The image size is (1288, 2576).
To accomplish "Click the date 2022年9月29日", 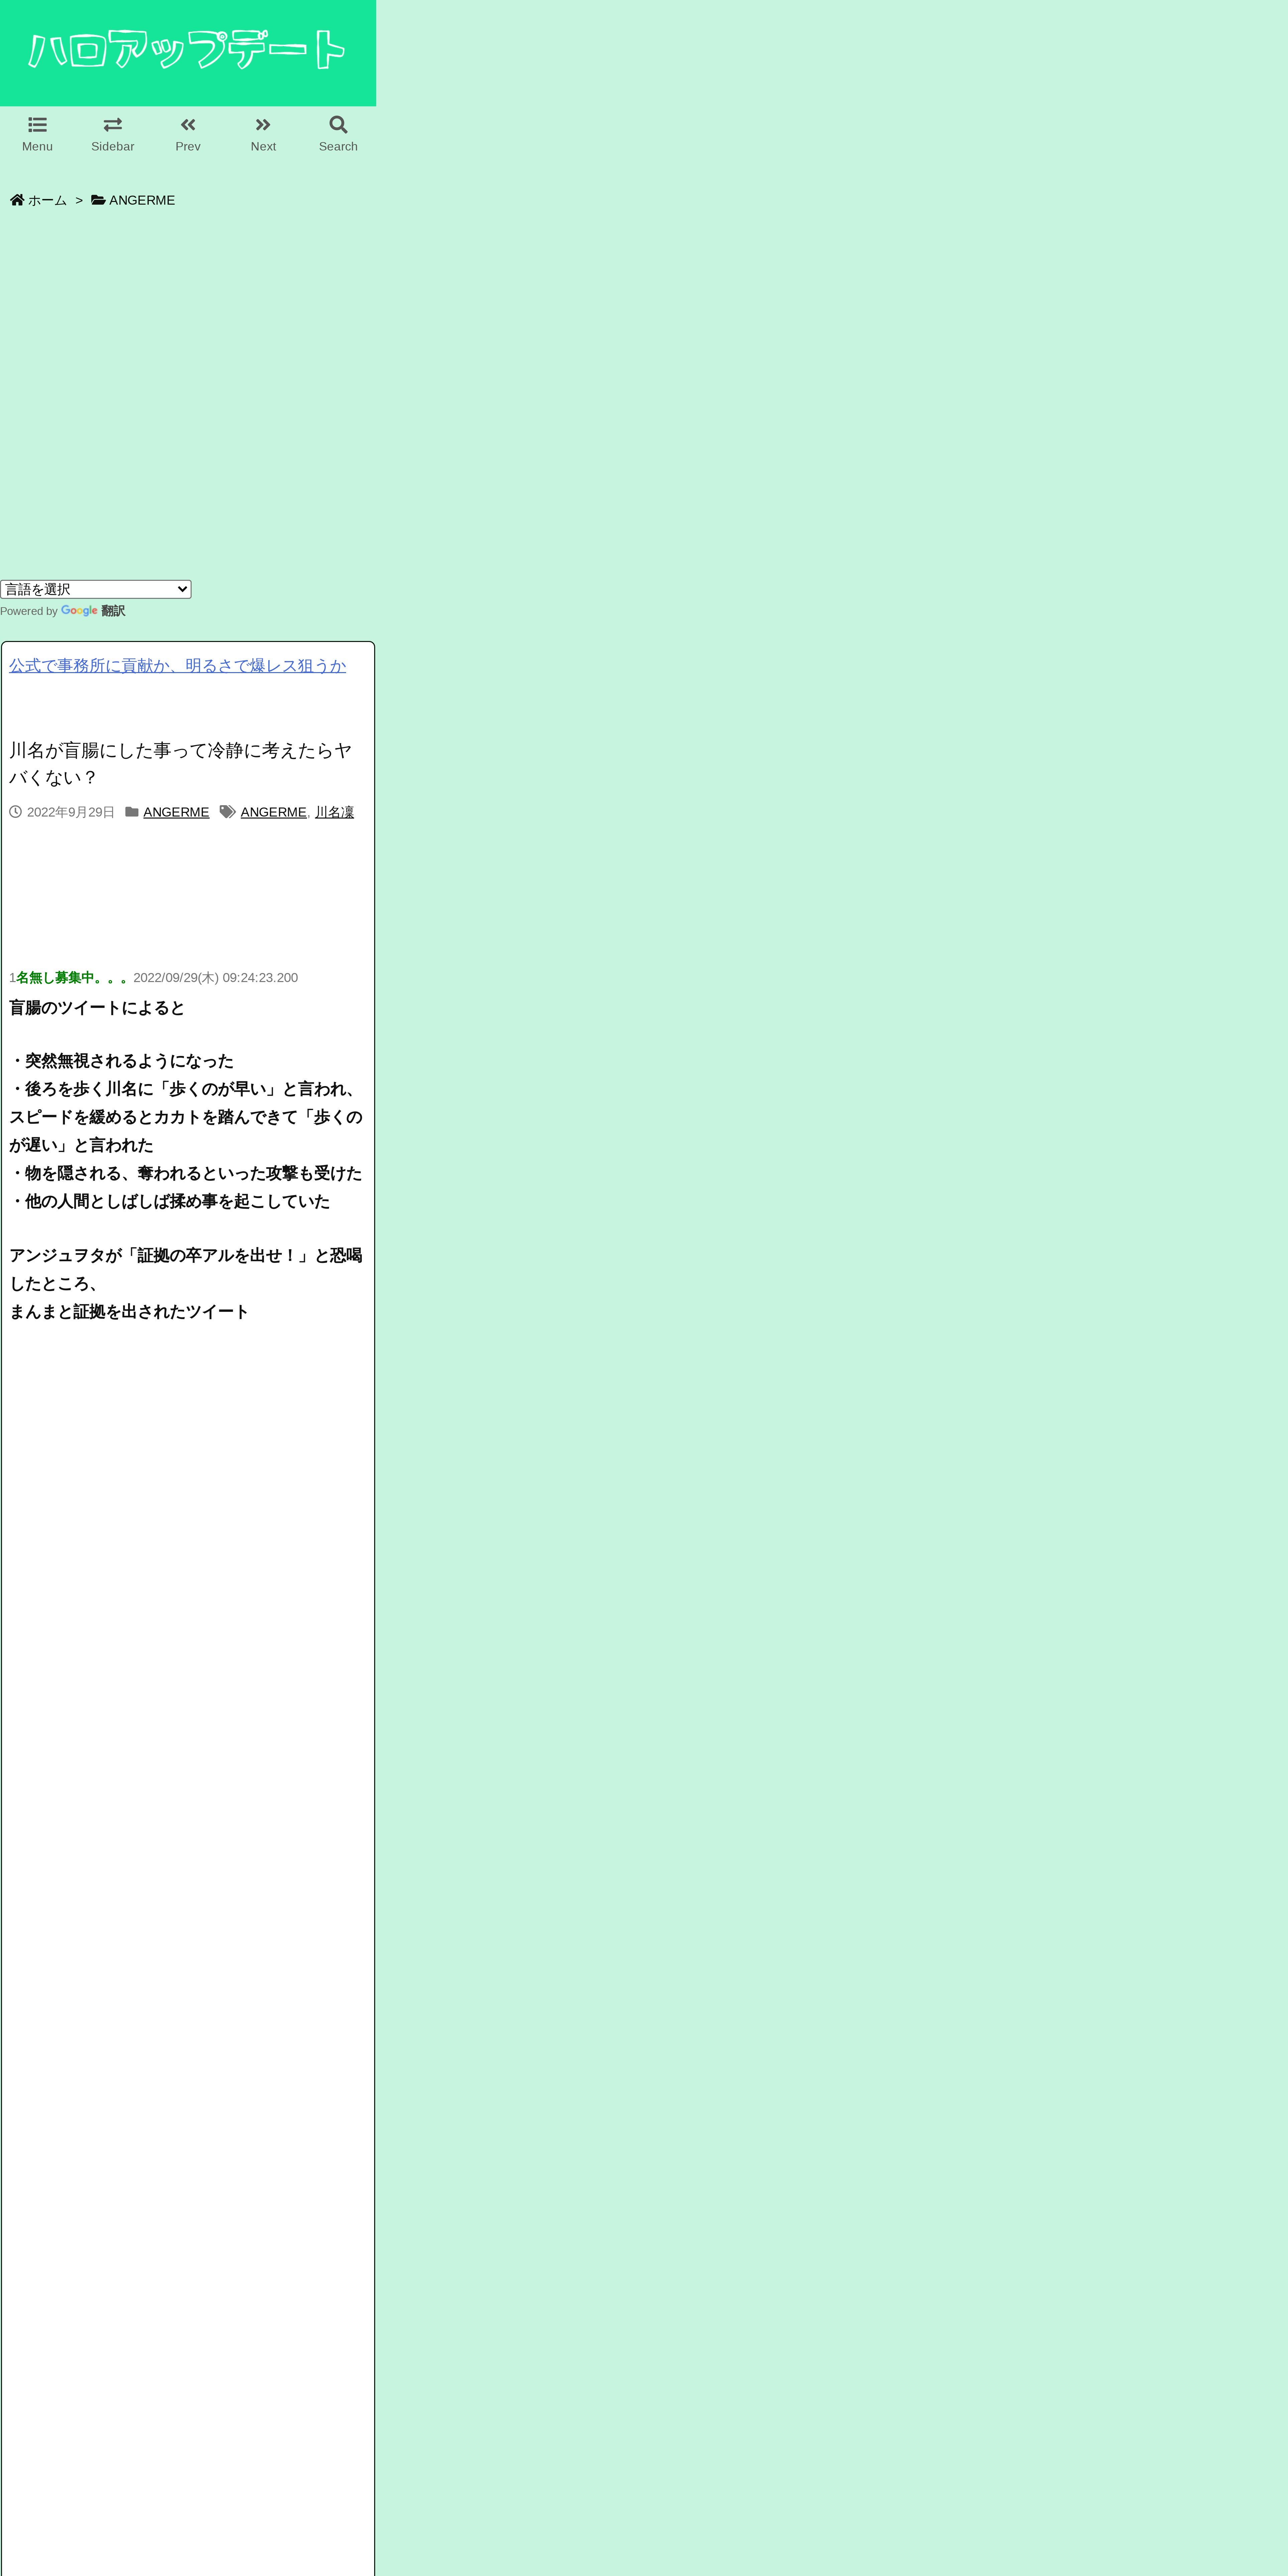I will click(x=71, y=812).
